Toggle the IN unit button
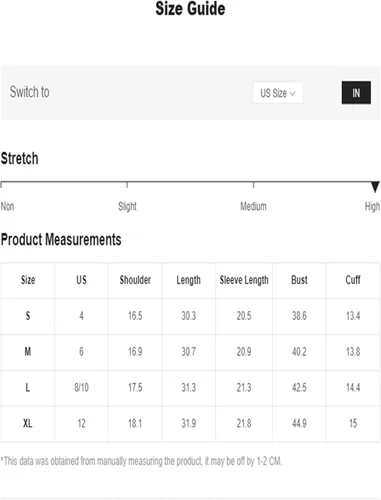The width and height of the screenshot is (381, 500). 356,93
